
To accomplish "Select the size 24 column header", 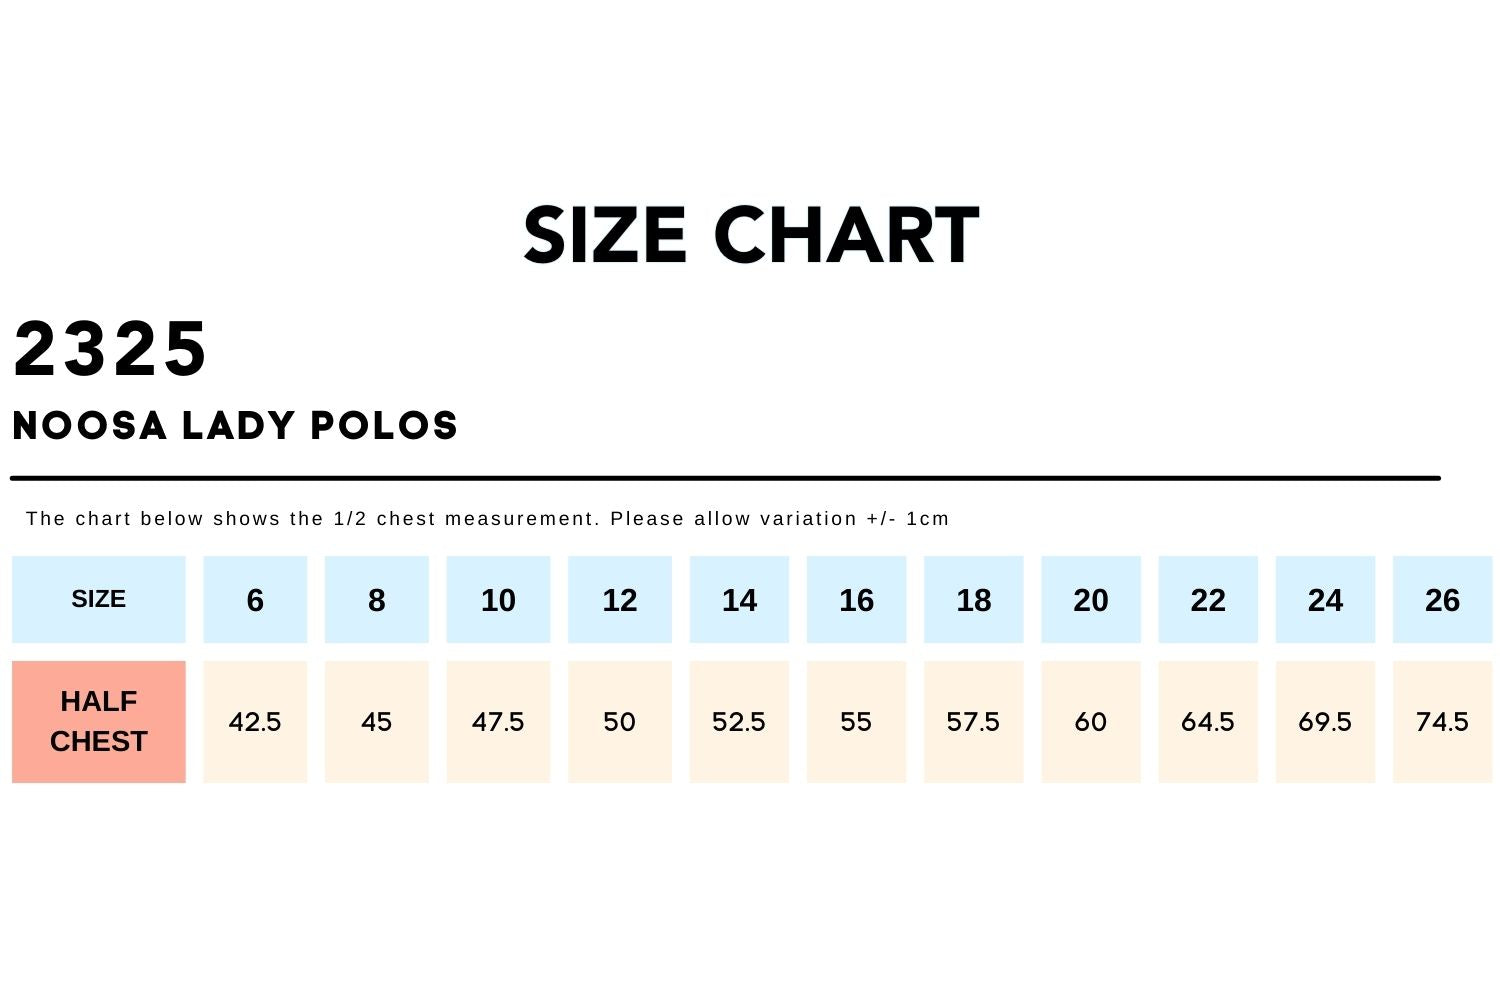I will point(1325,600).
